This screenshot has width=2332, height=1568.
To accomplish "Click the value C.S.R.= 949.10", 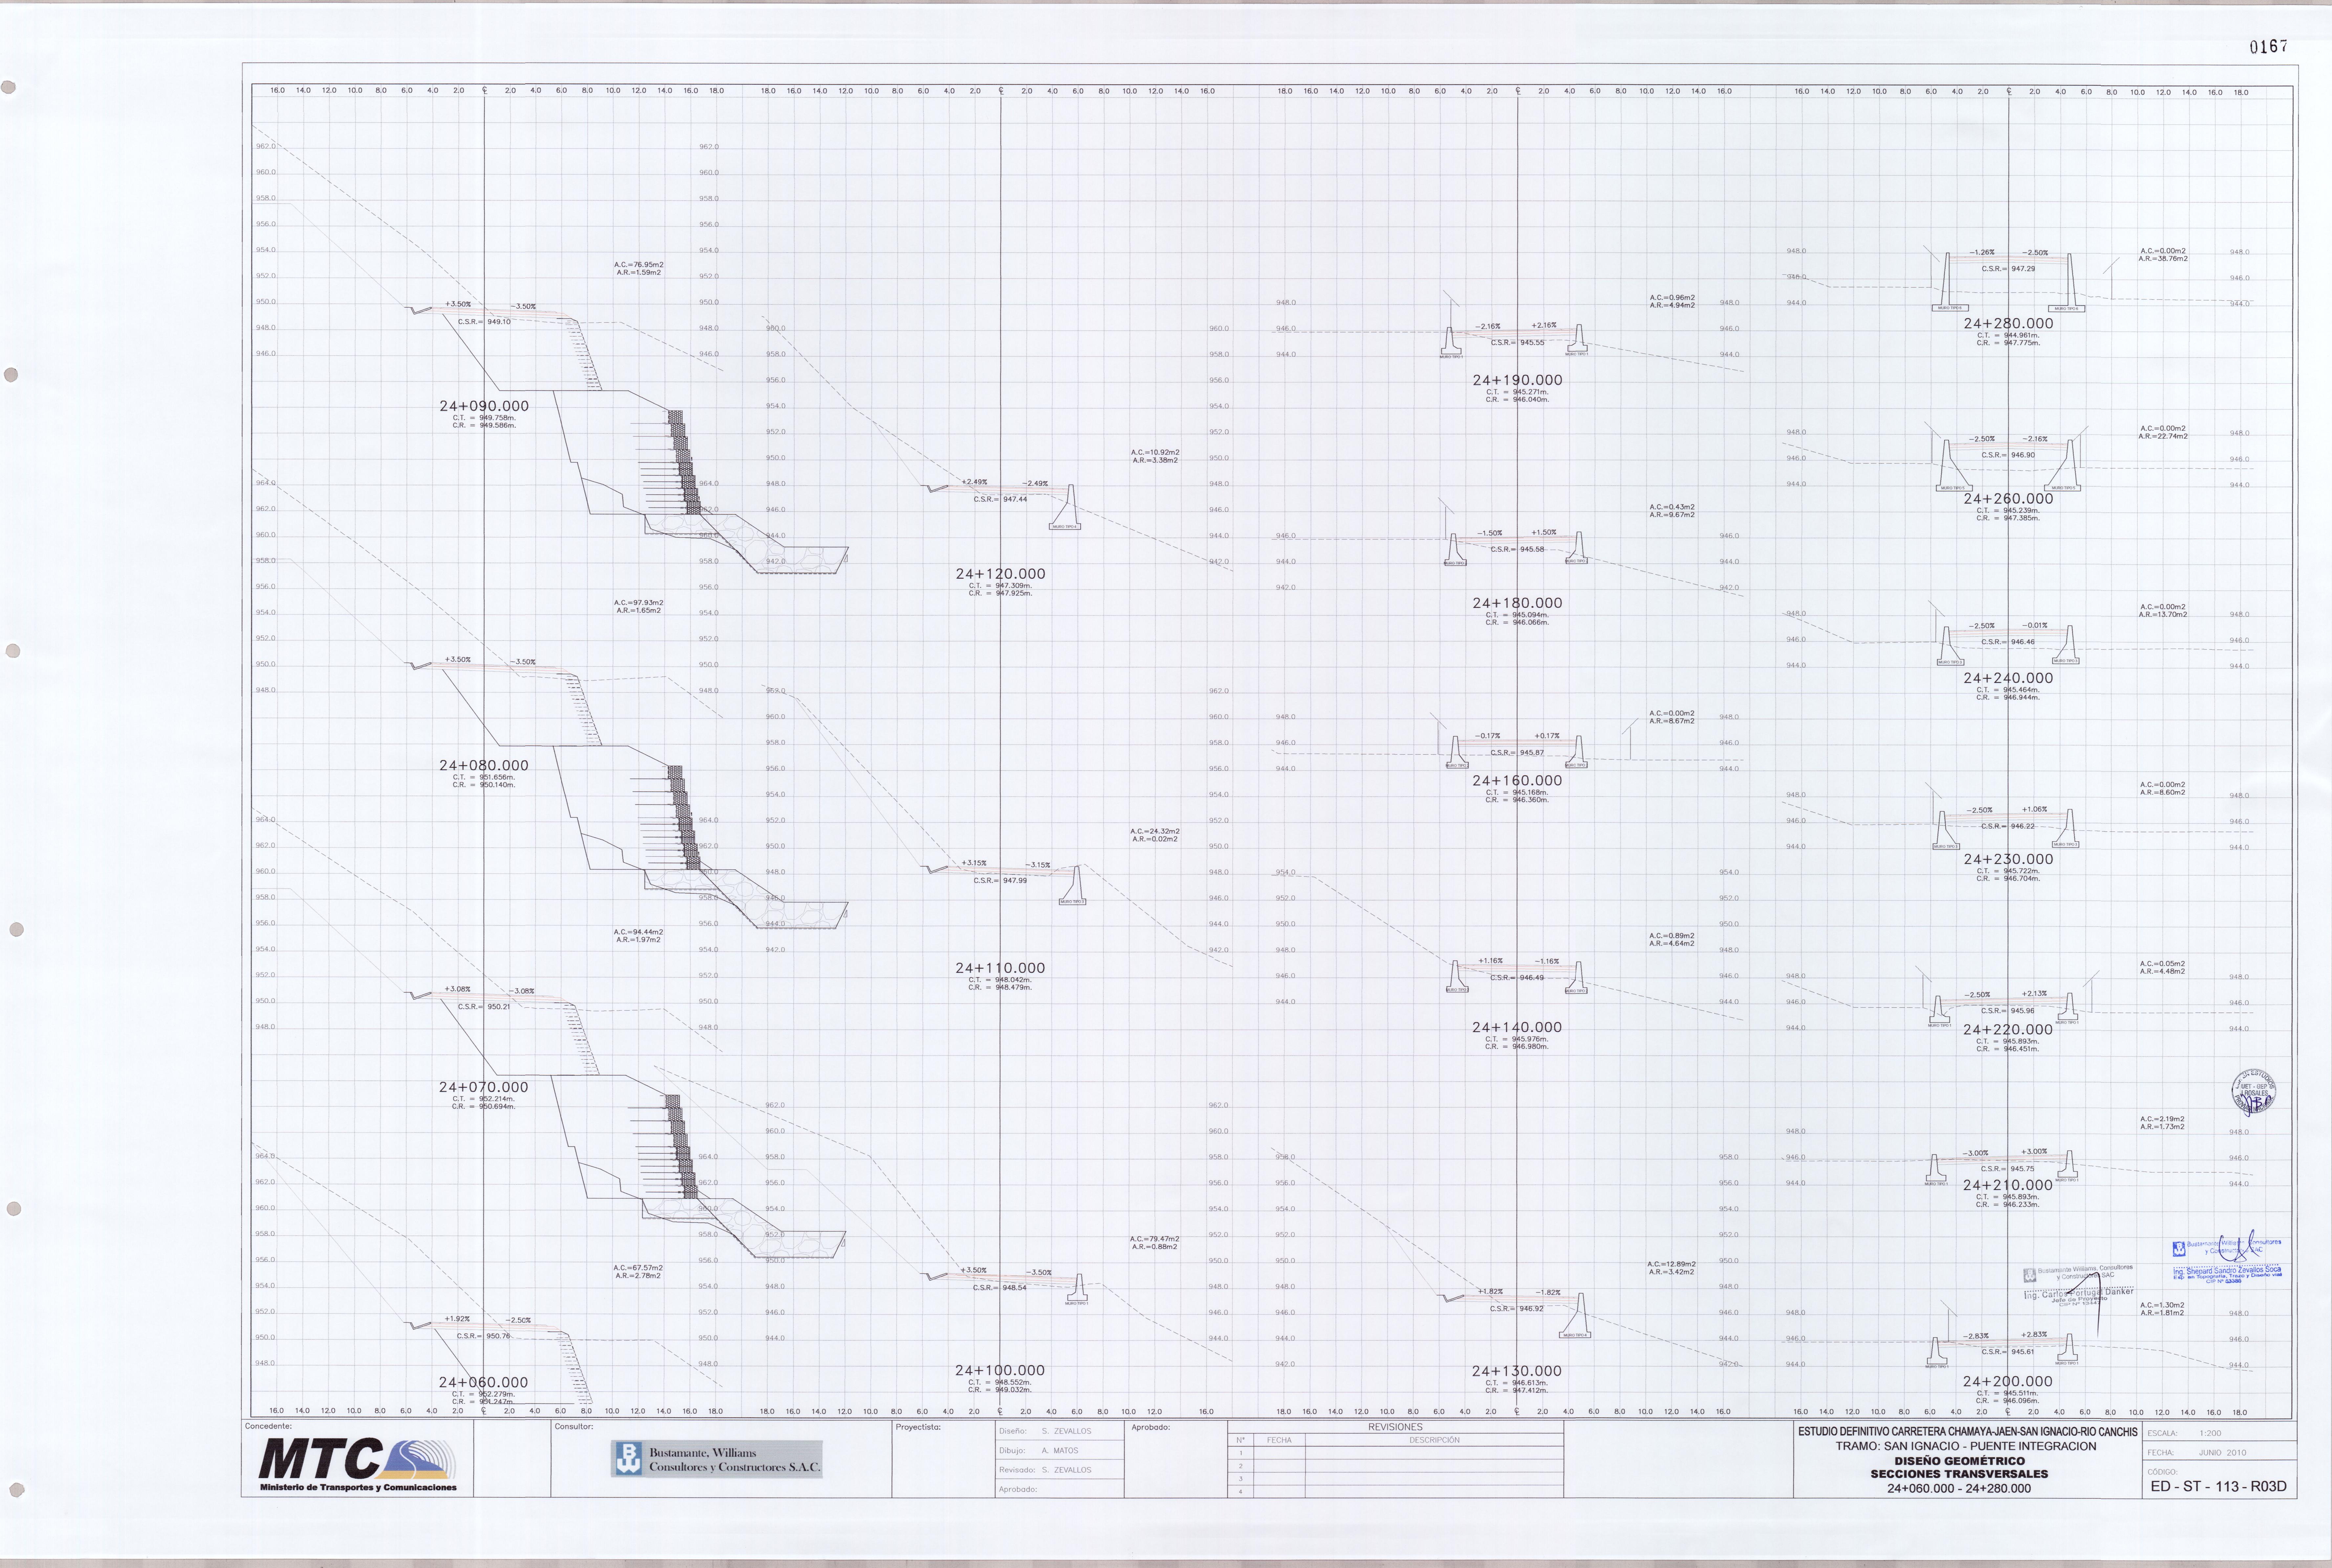I will tap(484, 322).
